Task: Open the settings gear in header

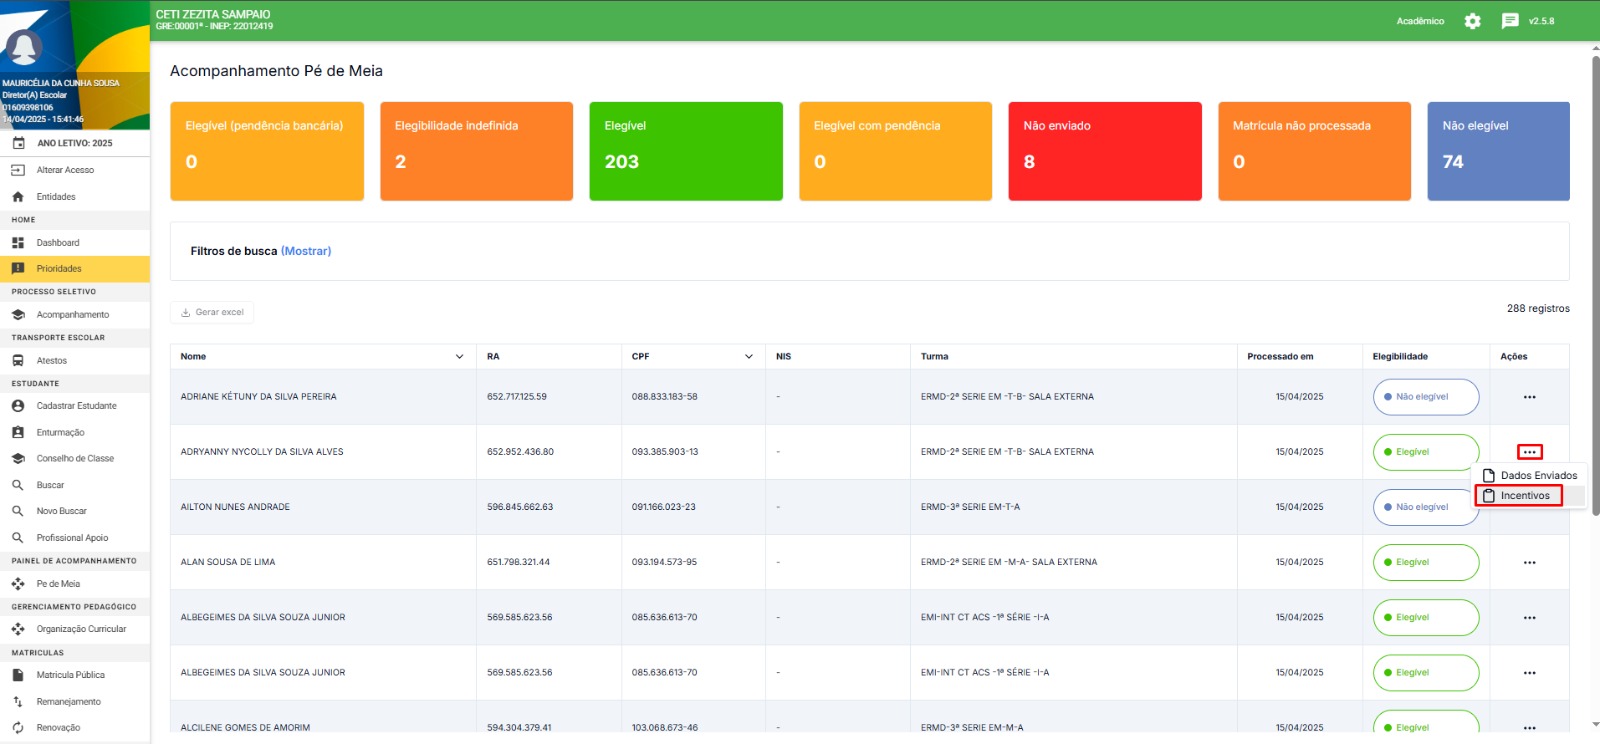Action: 1472,21
